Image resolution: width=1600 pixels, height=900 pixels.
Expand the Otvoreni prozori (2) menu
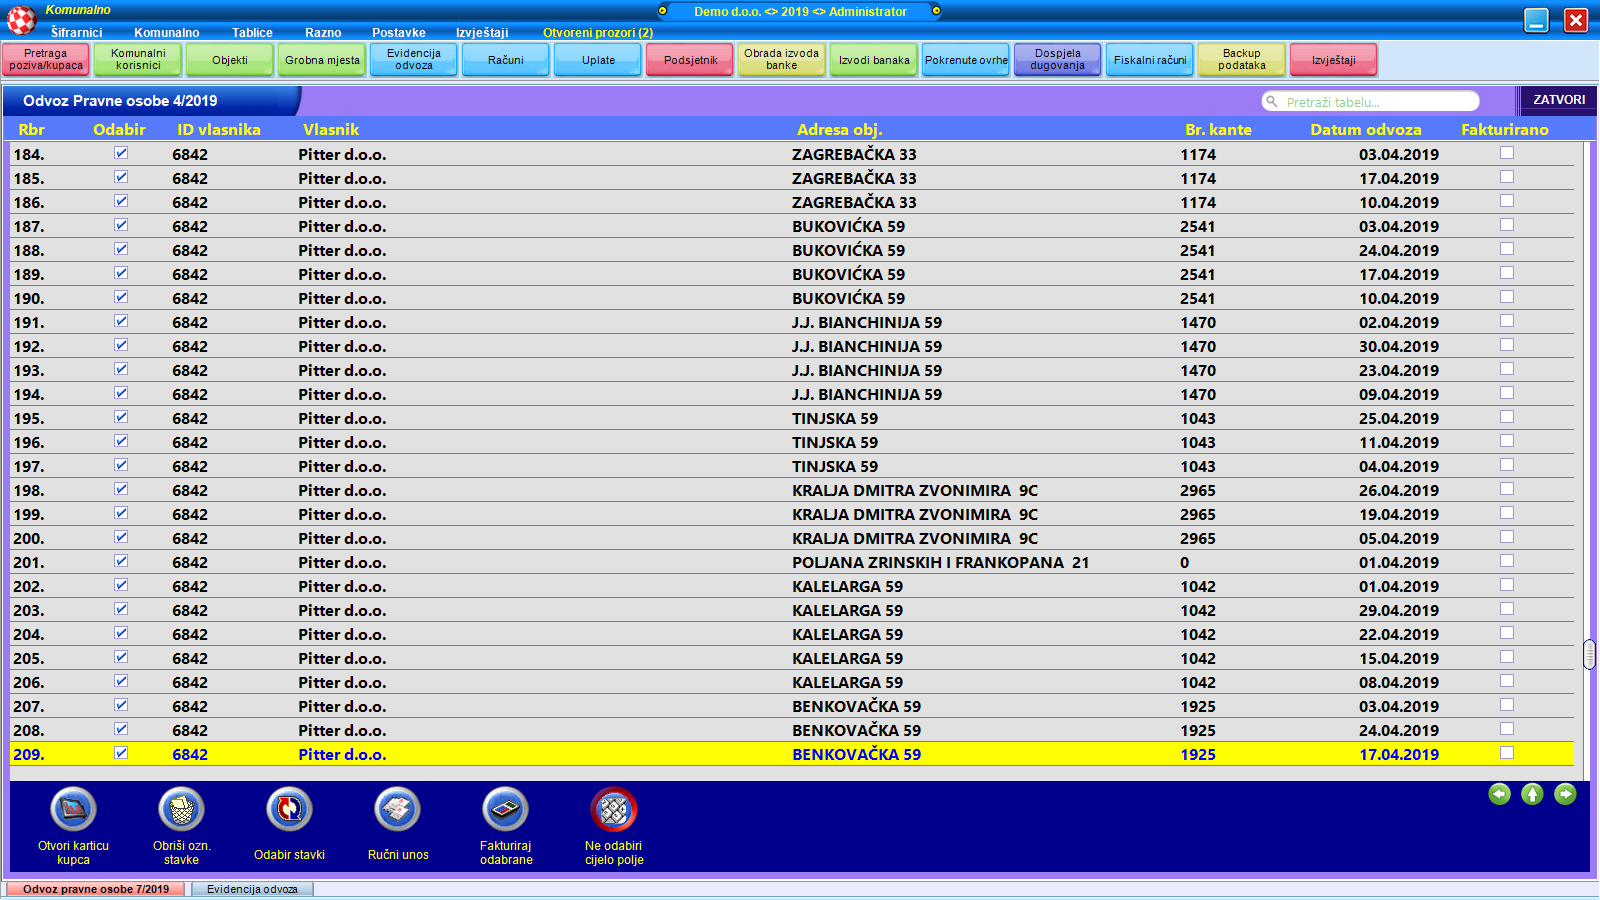(598, 33)
